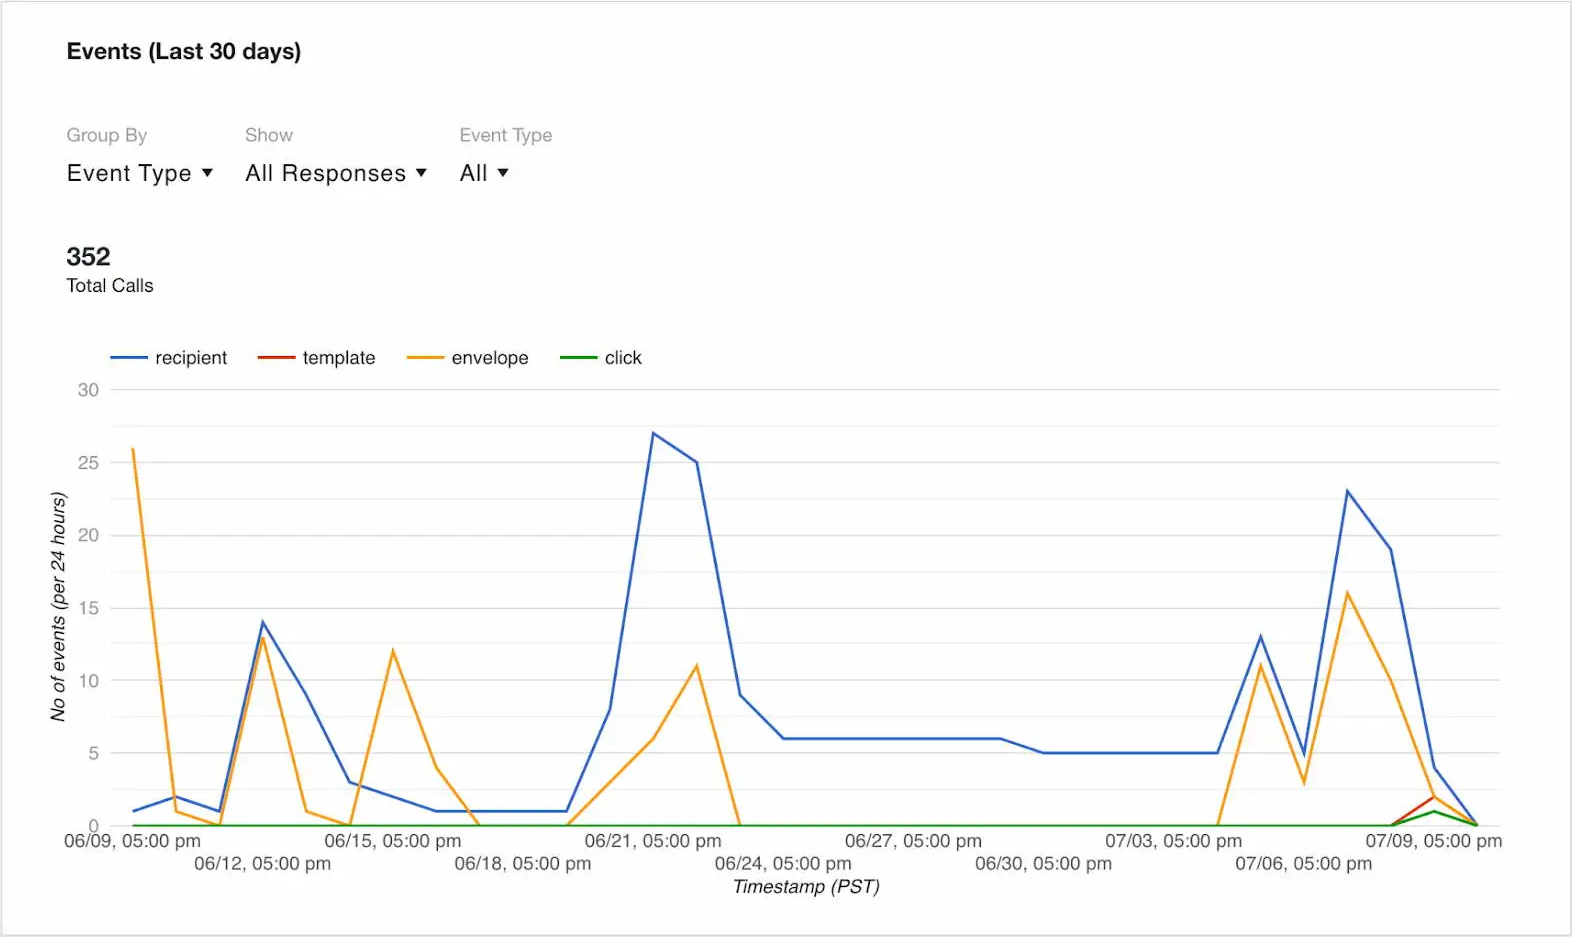The width and height of the screenshot is (1572, 937).
Task: Click the Timestamp (PST) axis label
Action: (806, 886)
